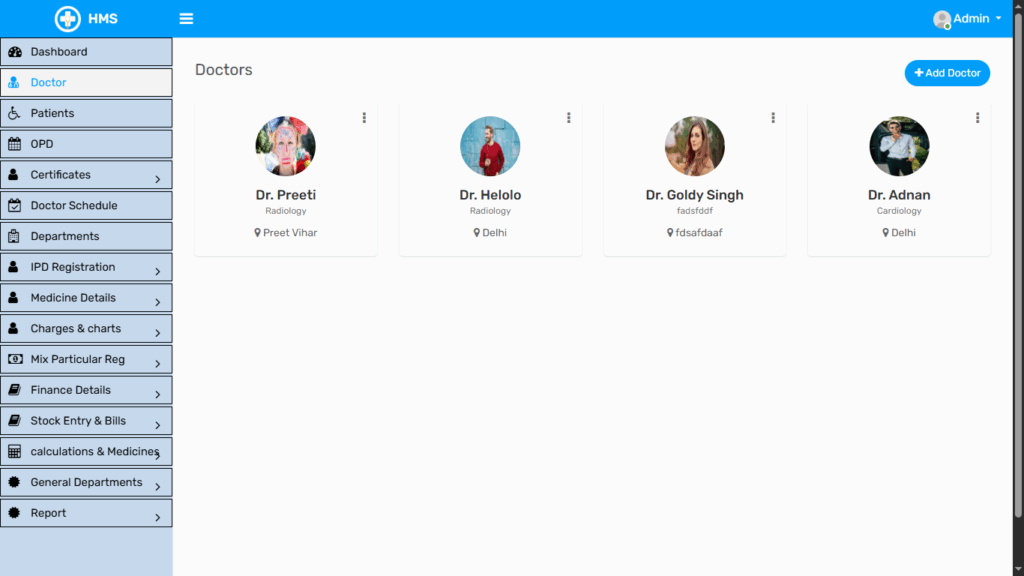Click the building icon beside Departments
The image size is (1024, 576).
pos(14,237)
